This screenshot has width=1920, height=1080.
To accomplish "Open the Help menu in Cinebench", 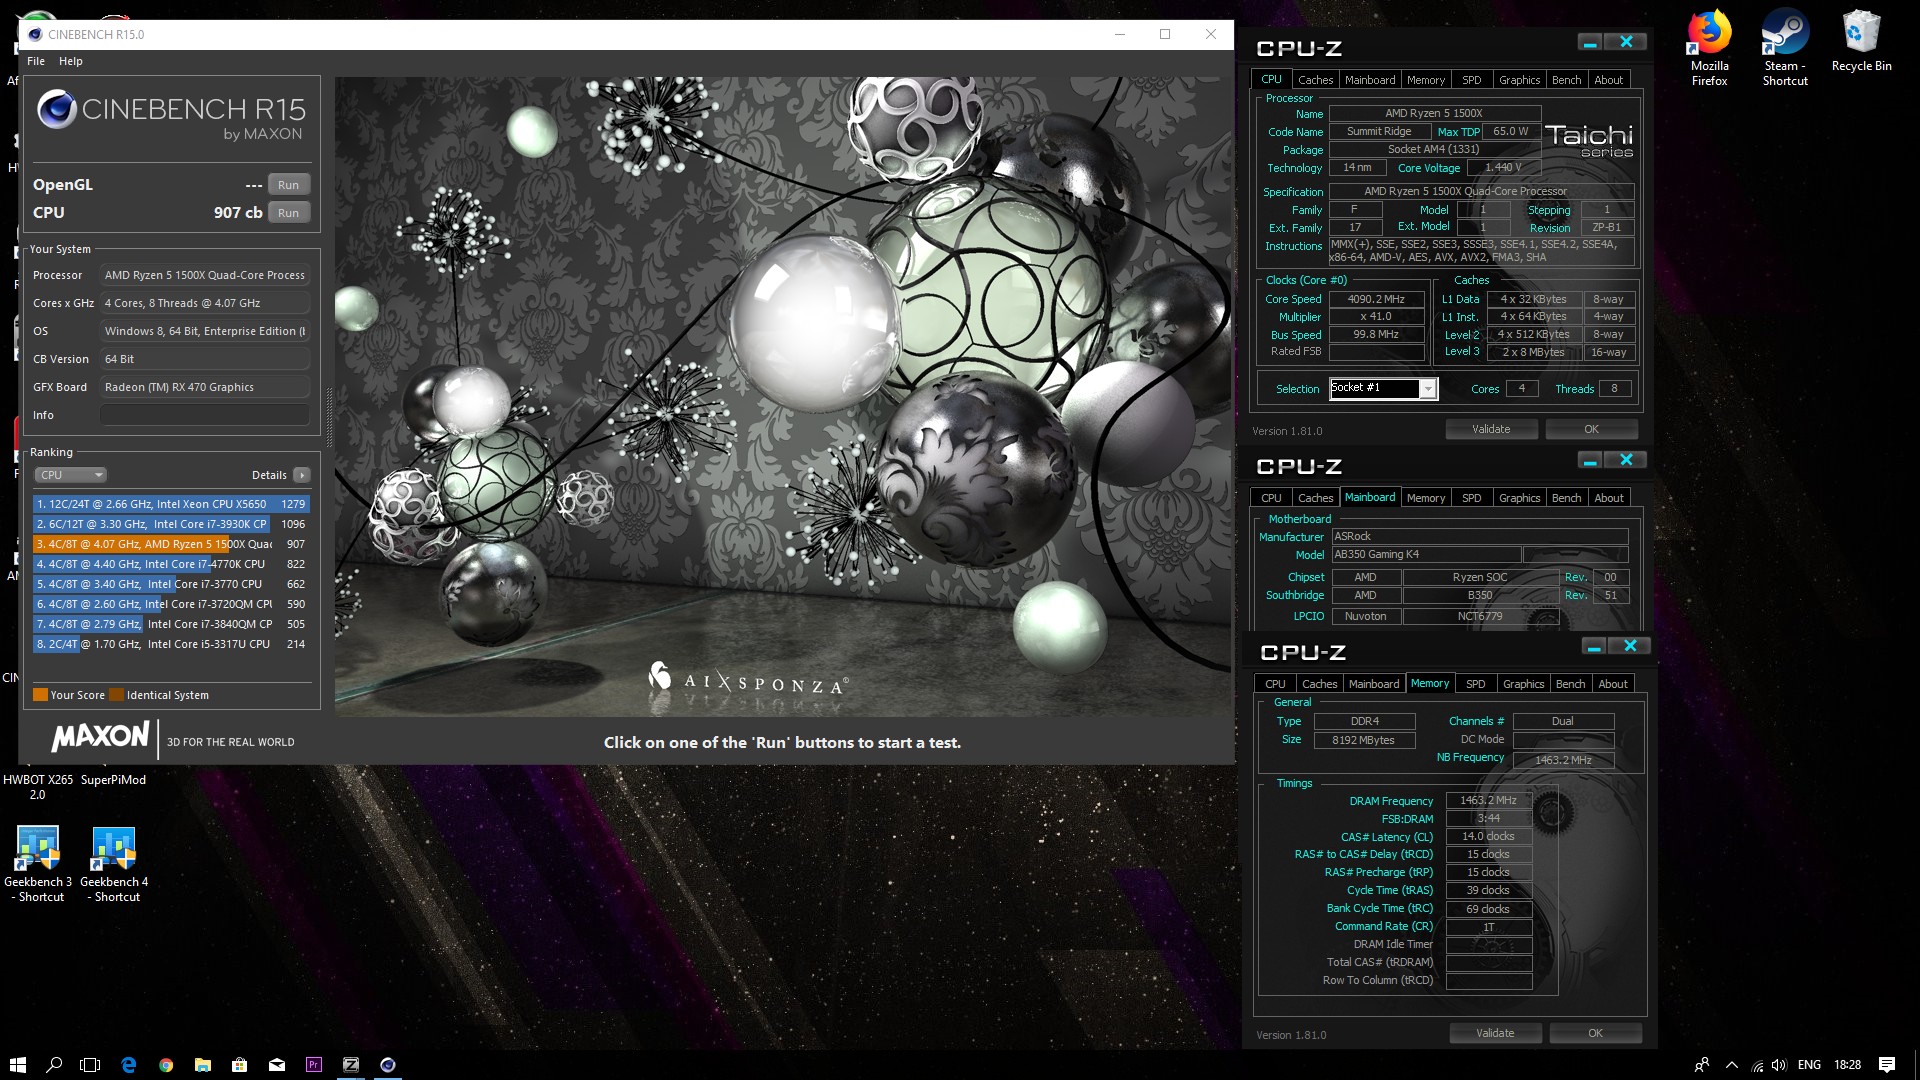I will click(70, 61).
